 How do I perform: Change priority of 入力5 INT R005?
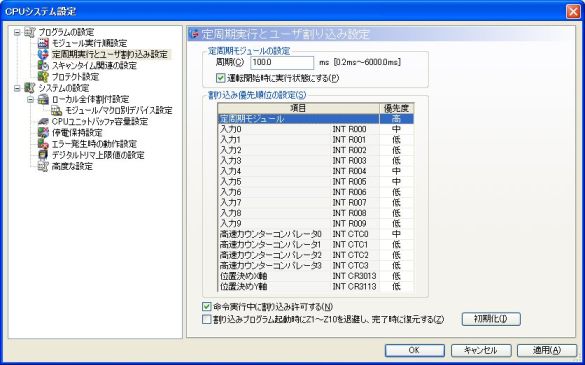point(397,181)
